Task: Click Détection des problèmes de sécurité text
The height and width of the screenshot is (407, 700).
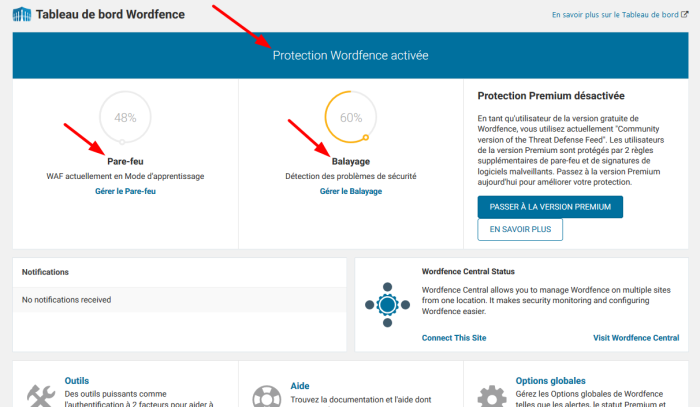Action: point(351,176)
